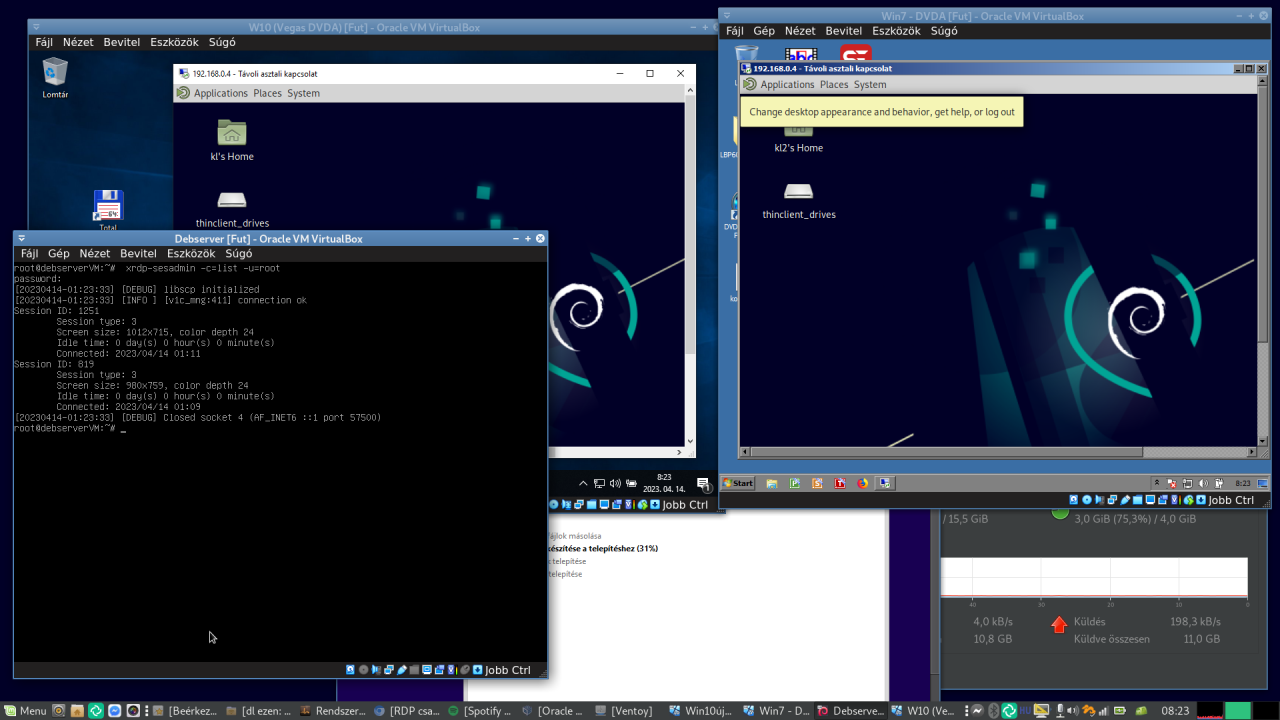Click the Küldés red upload arrow icon
The width and height of the screenshot is (1280, 720).
(x=1060, y=624)
